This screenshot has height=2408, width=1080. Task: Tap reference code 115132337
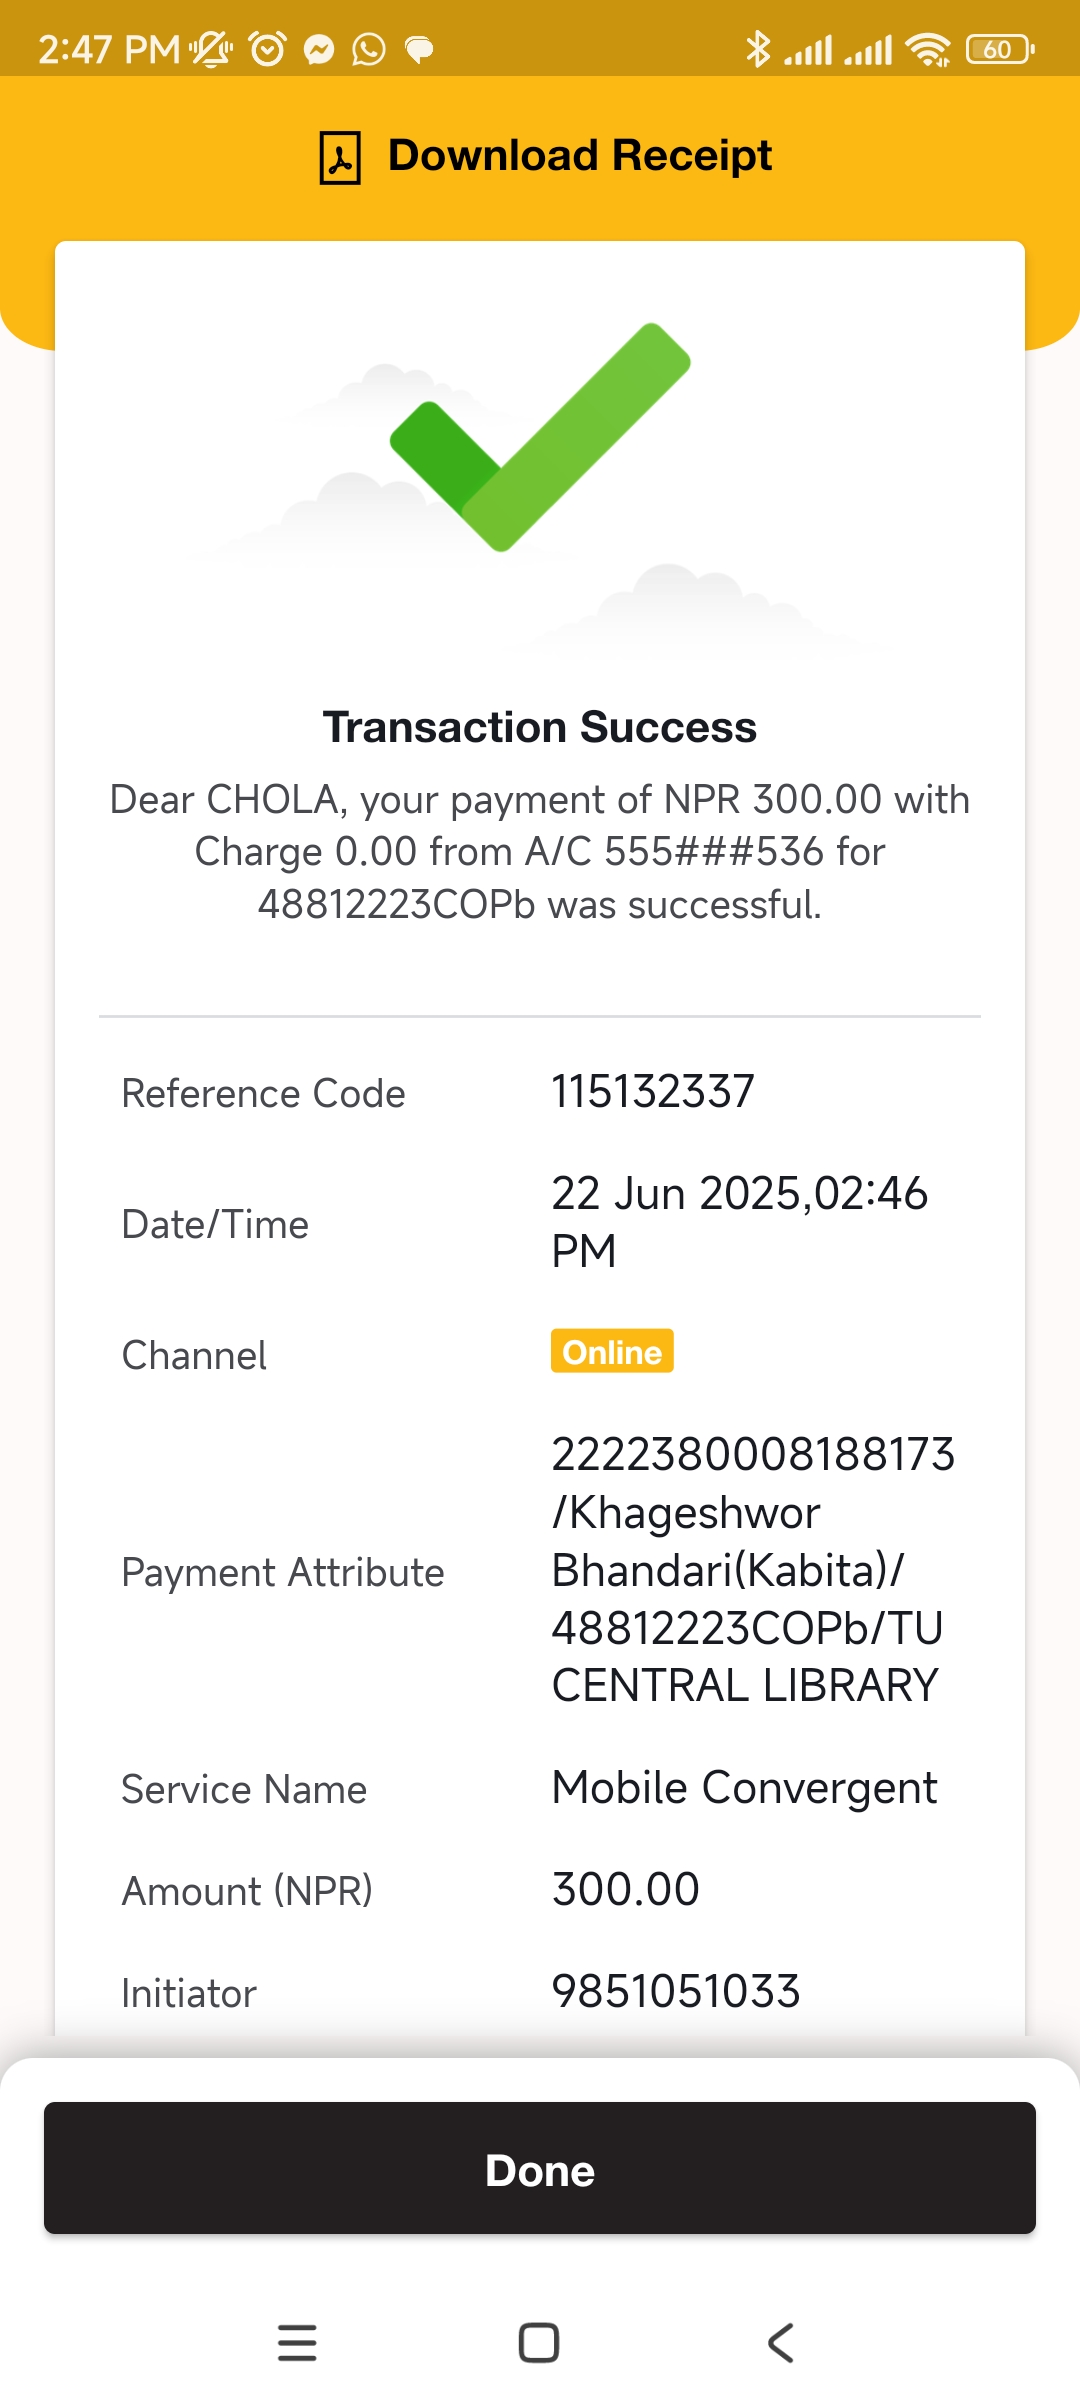[653, 1091]
